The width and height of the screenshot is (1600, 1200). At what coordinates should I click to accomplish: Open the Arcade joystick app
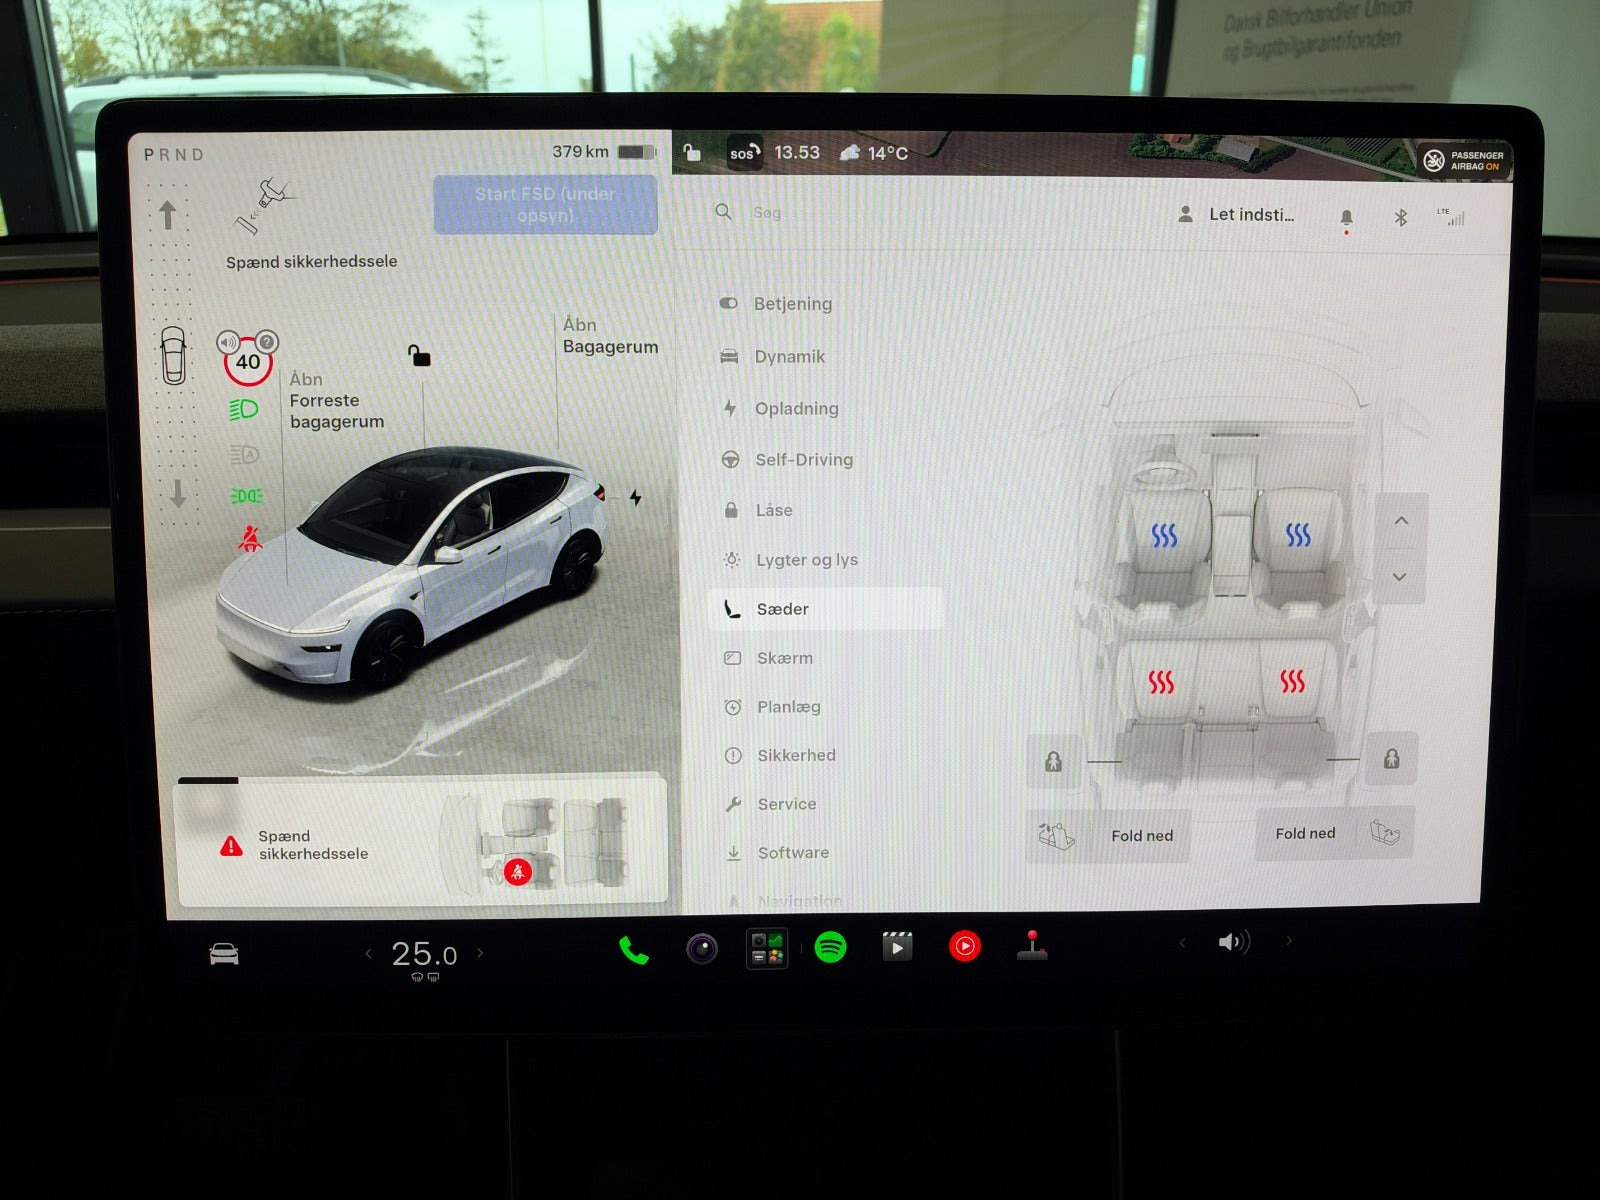click(x=1032, y=945)
